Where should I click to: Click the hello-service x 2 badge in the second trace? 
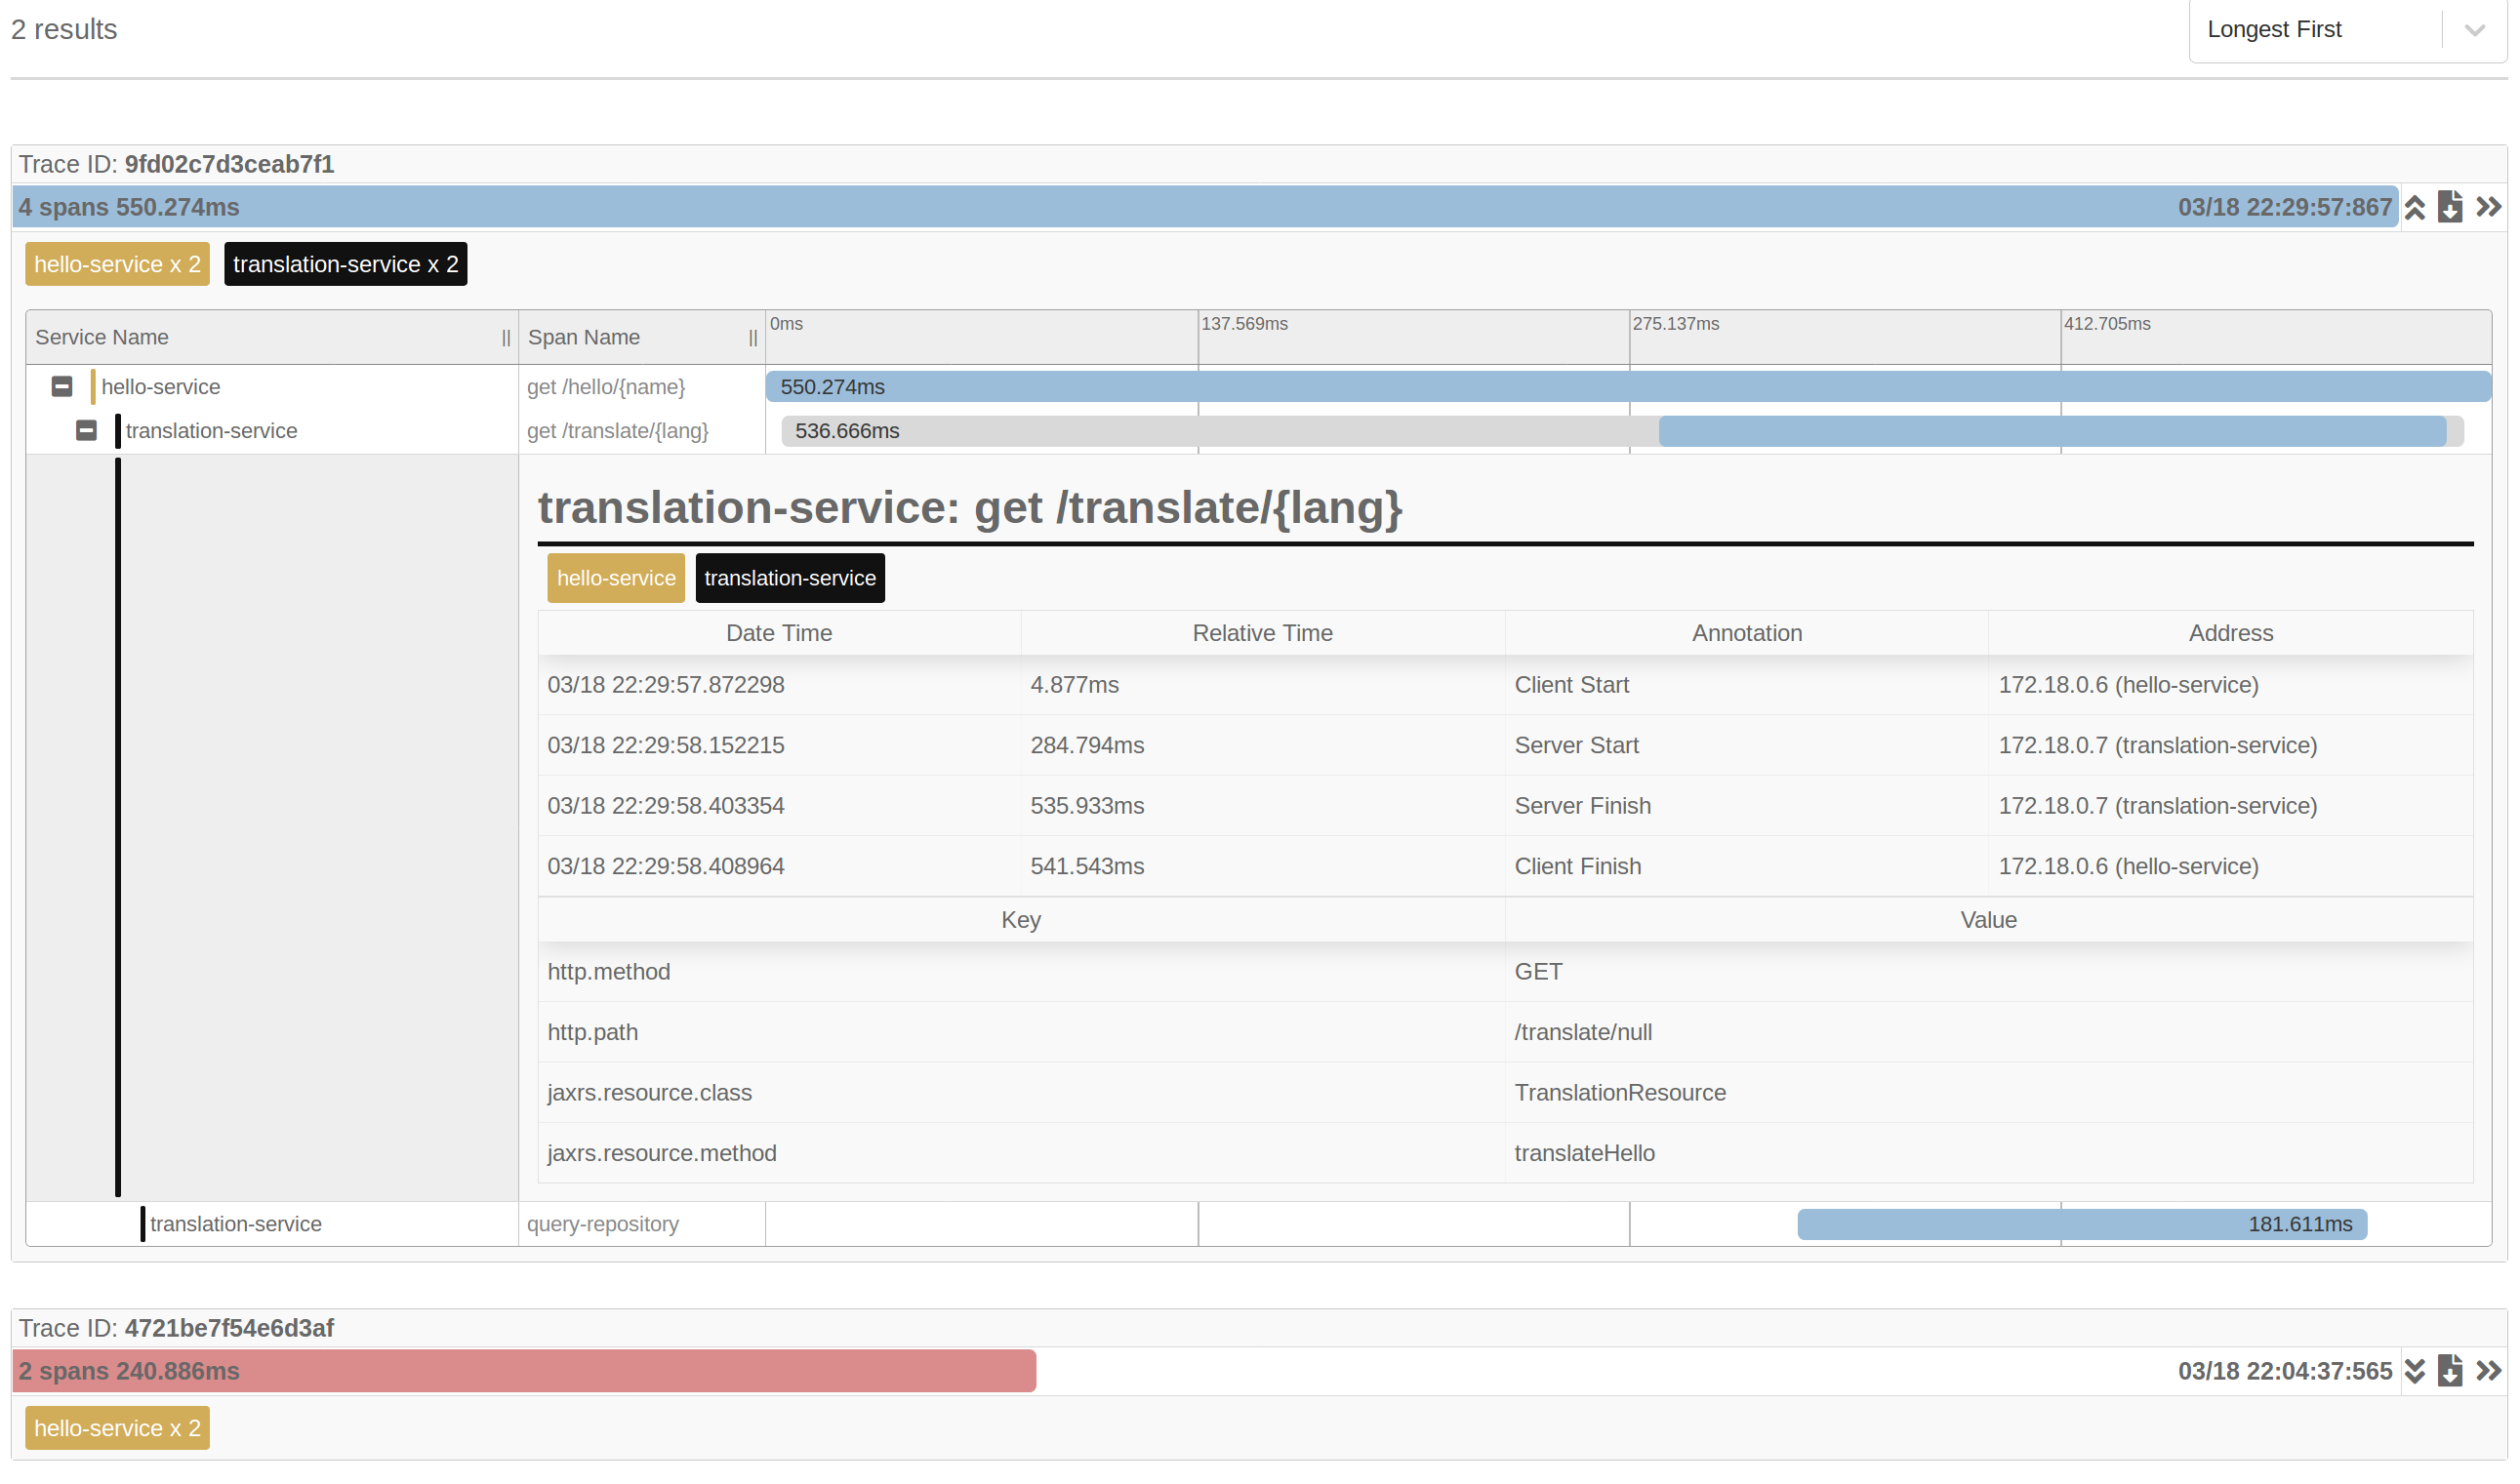pyautogui.click(x=117, y=1428)
